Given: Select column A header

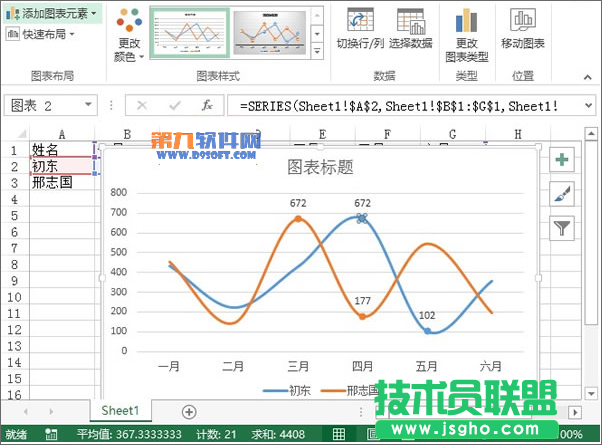Looking at the screenshot, I should pyautogui.click(x=62, y=134).
